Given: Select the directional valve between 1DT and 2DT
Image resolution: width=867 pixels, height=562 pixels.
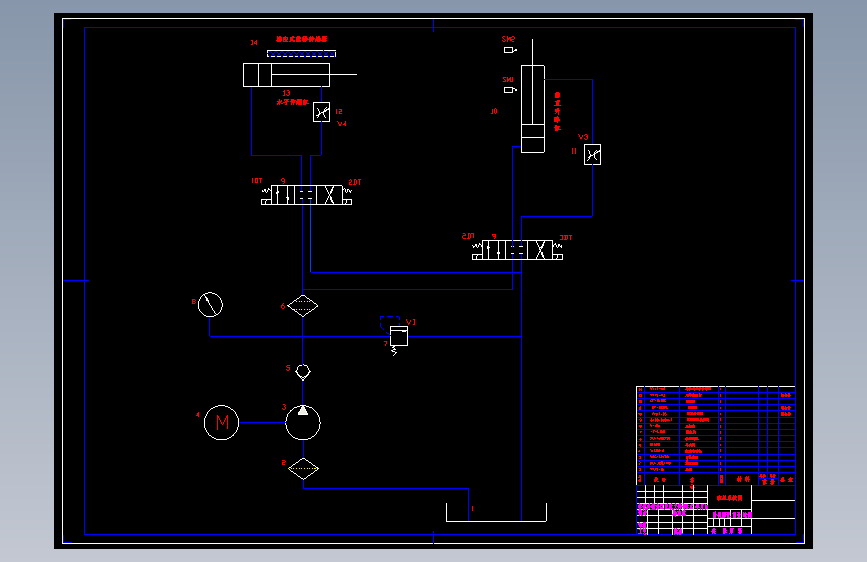Looking at the screenshot, I should [x=306, y=195].
